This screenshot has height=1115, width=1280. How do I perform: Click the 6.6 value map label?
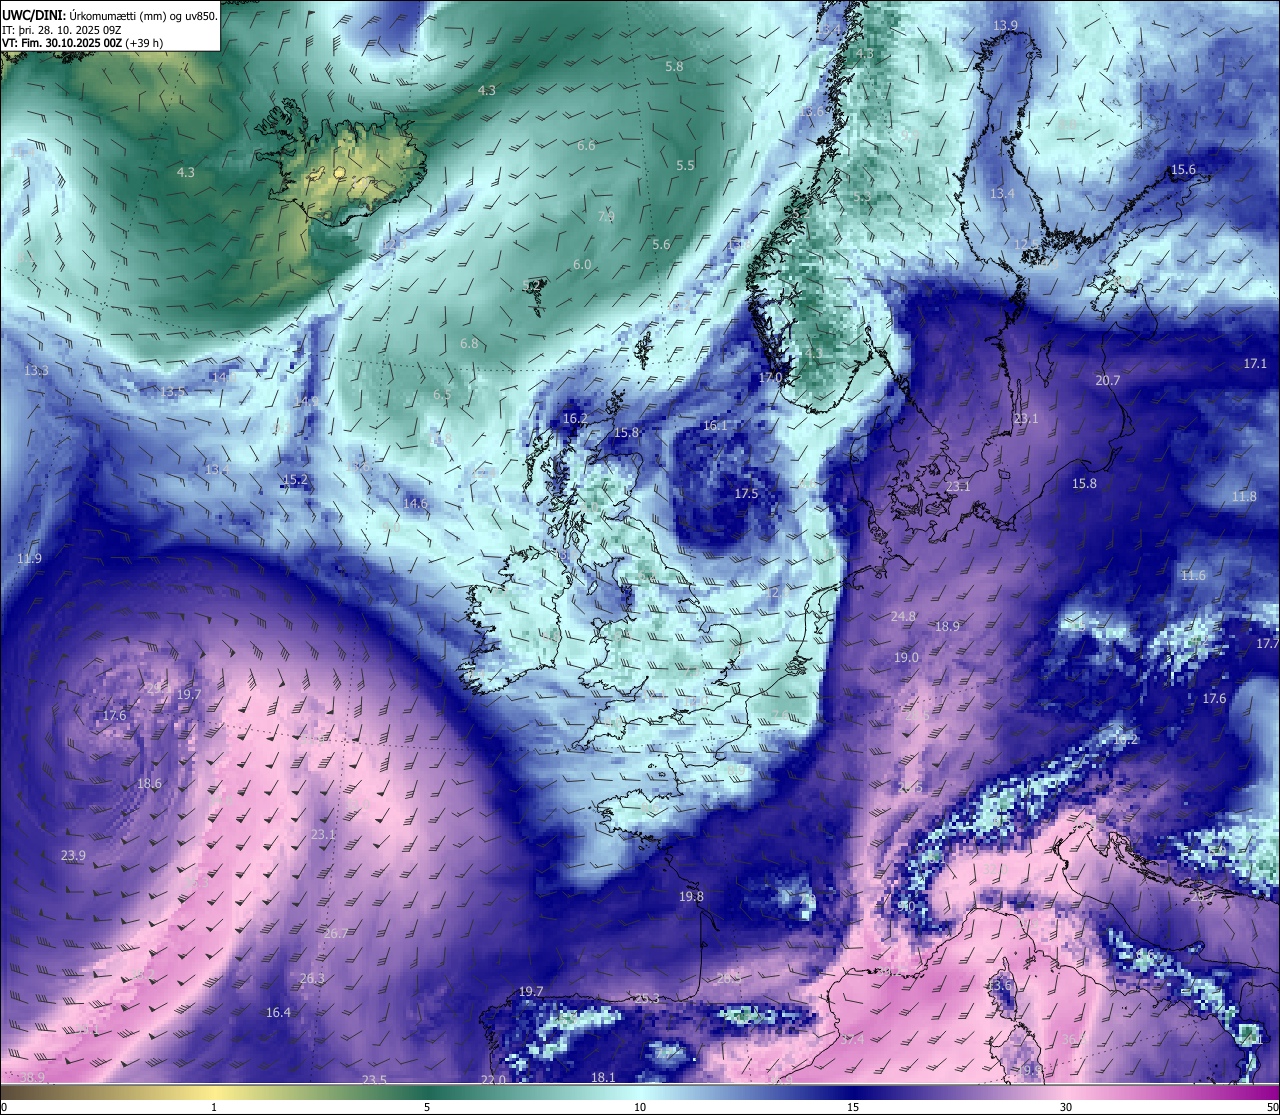click(x=586, y=146)
